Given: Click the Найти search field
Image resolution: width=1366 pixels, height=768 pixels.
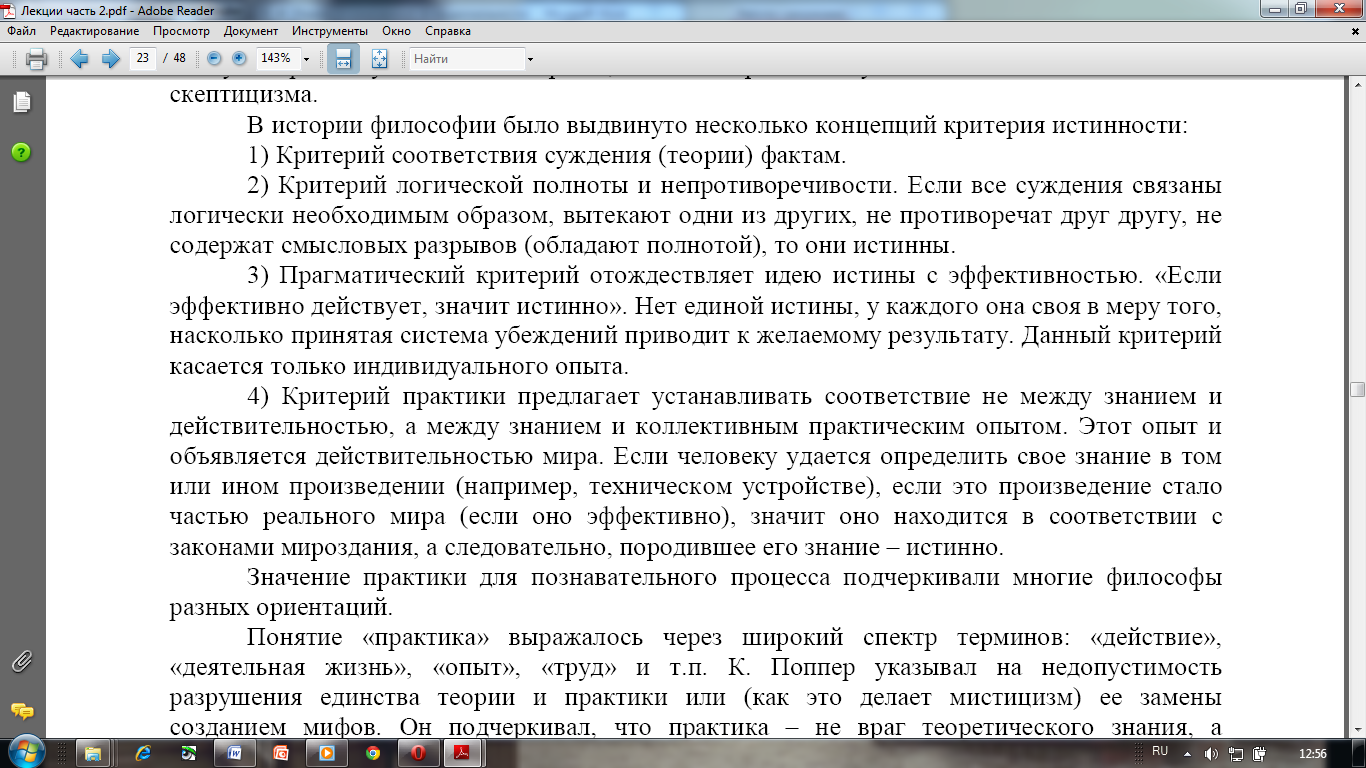Looking at the screenshot, I should click(467, 59).
